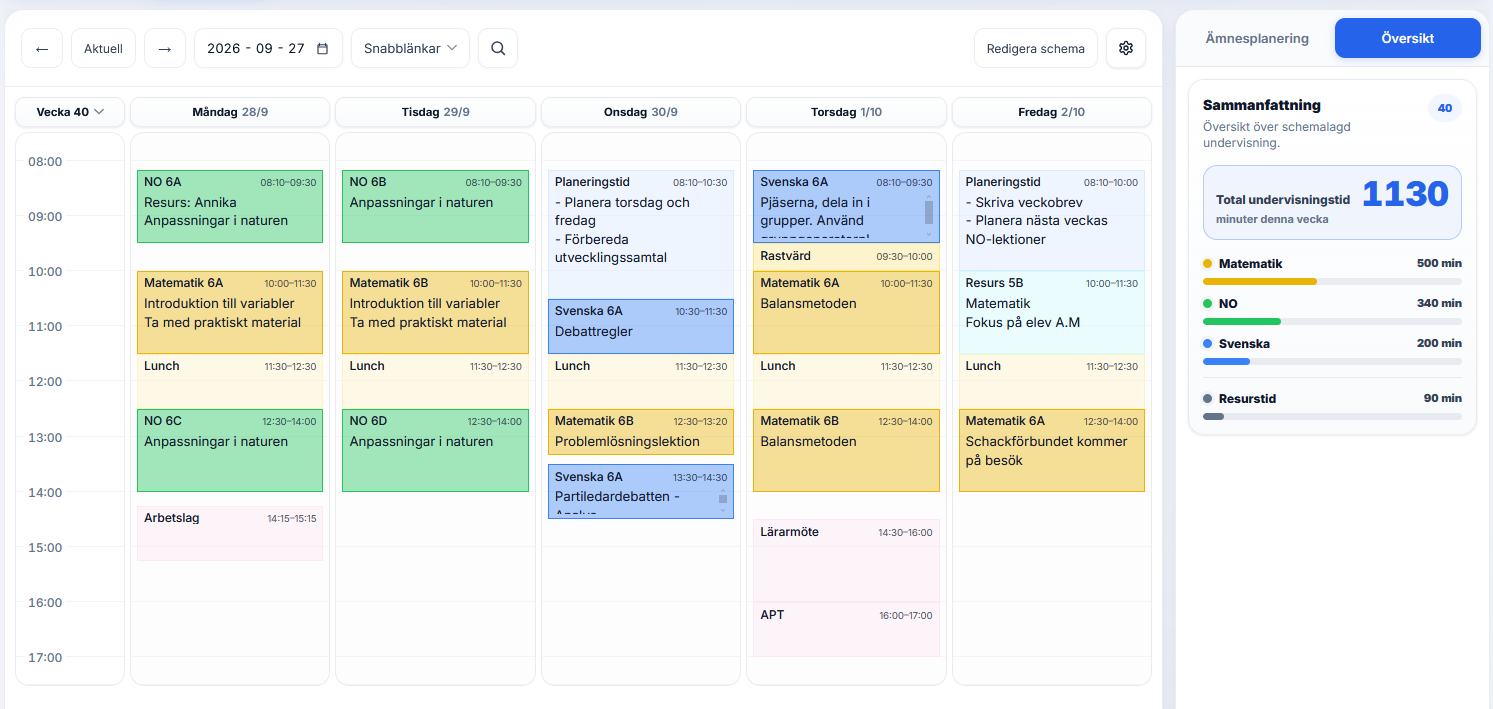This screenshot has width=1493, height=709.
Task: Open Tuesday's NO 6B lesson
Action: click(x=435, y=206)
